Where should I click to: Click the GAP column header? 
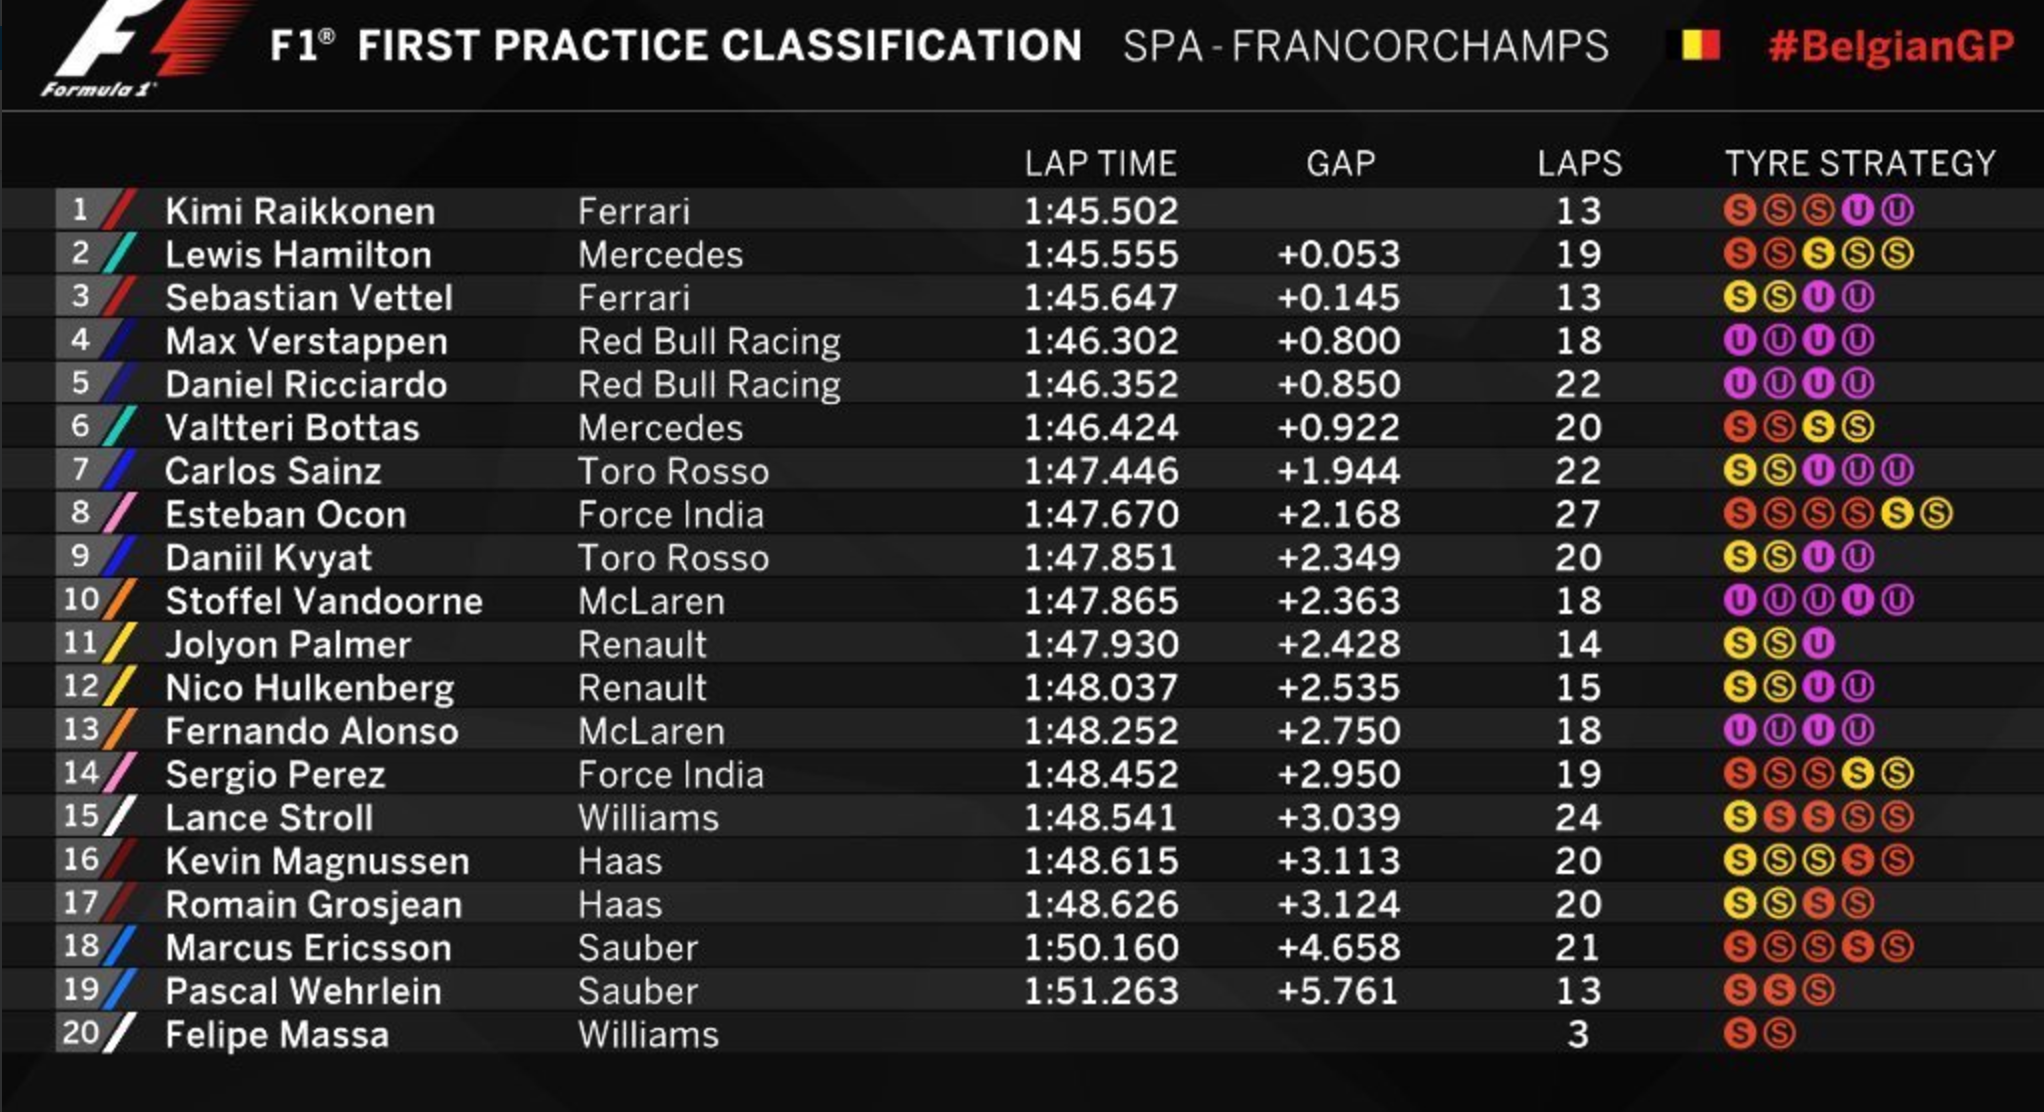(x=1340, y=163)
